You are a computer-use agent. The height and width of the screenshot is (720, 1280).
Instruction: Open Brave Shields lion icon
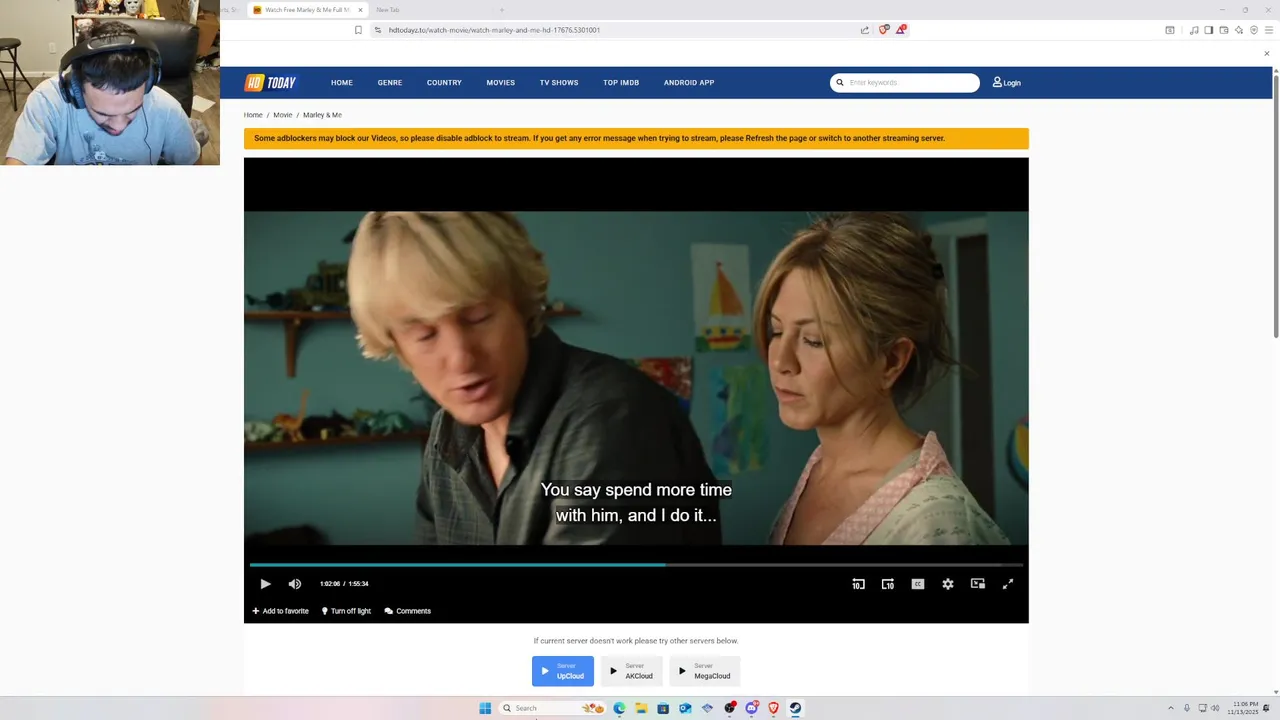point(884,30)
